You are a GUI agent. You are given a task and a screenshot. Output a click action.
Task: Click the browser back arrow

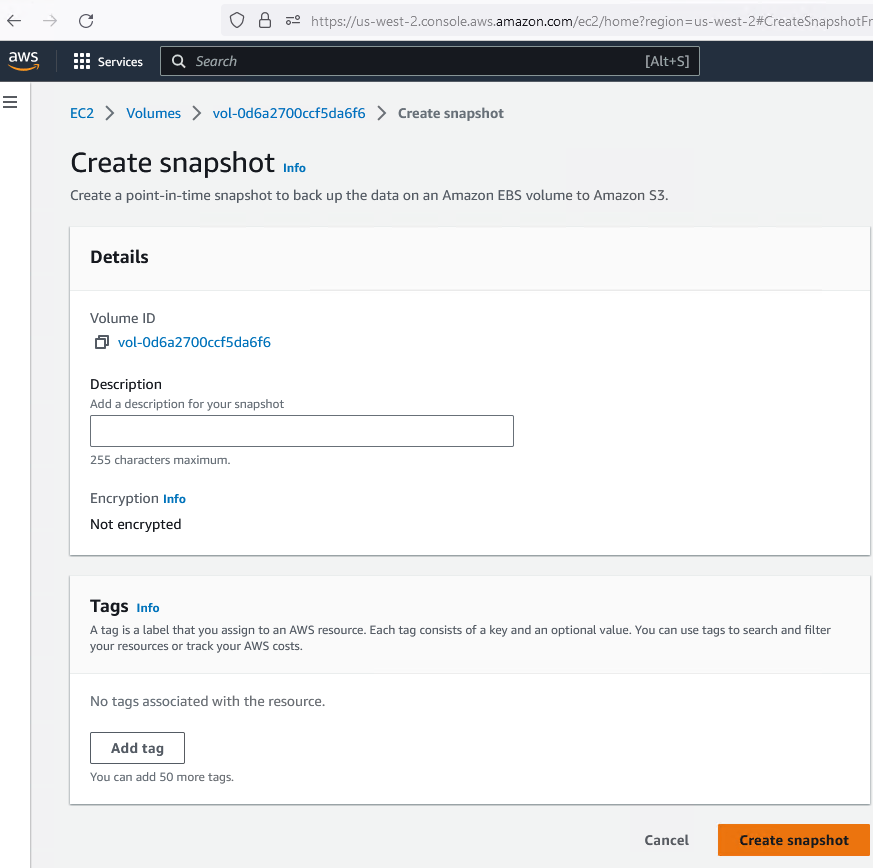pos(14,20)
